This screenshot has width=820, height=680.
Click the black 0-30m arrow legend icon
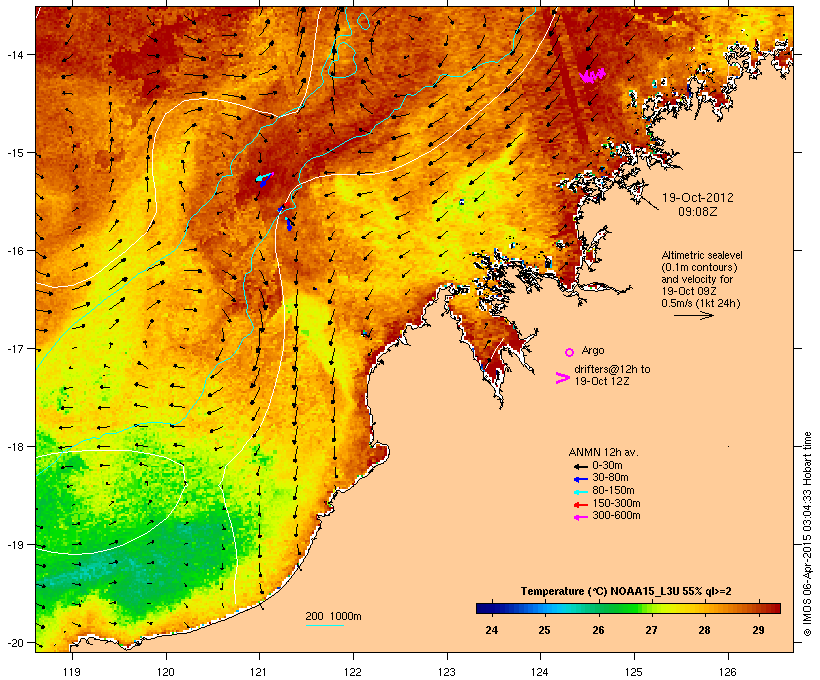click(581, 467)
